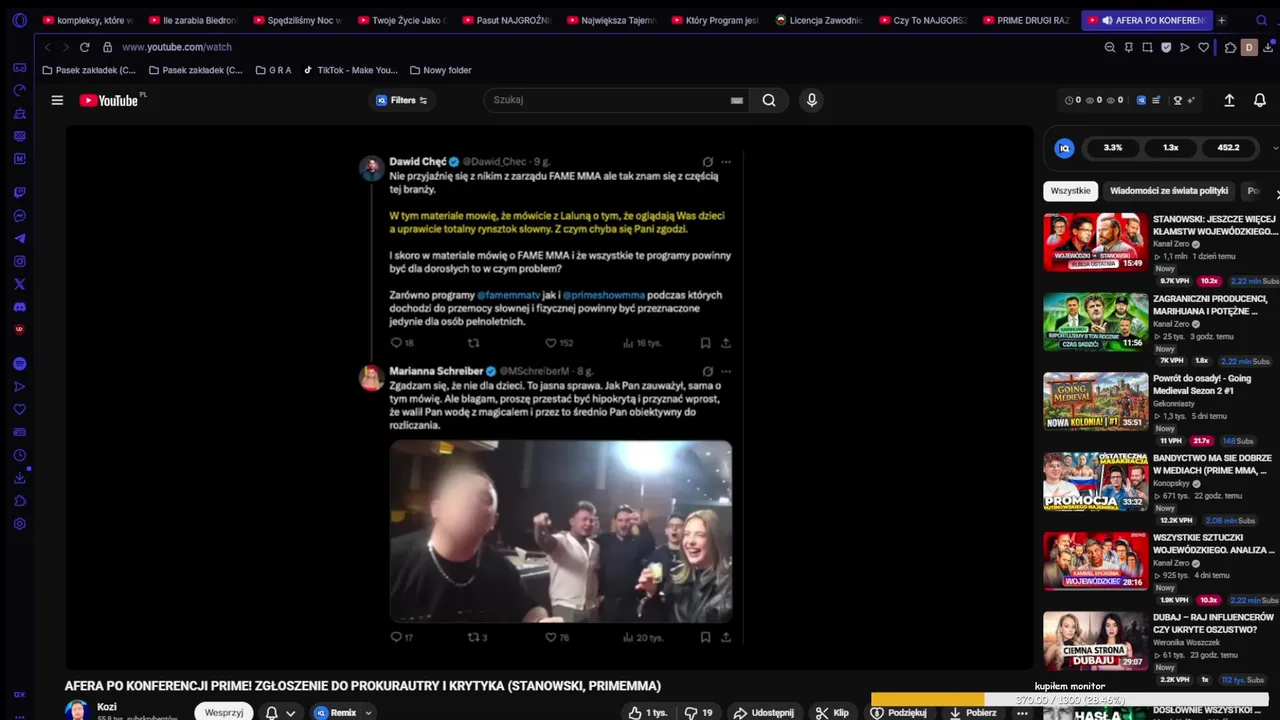Open the Nowy folder bookmarks folder
Screen dimensions: 1280x720
[440, 70]
